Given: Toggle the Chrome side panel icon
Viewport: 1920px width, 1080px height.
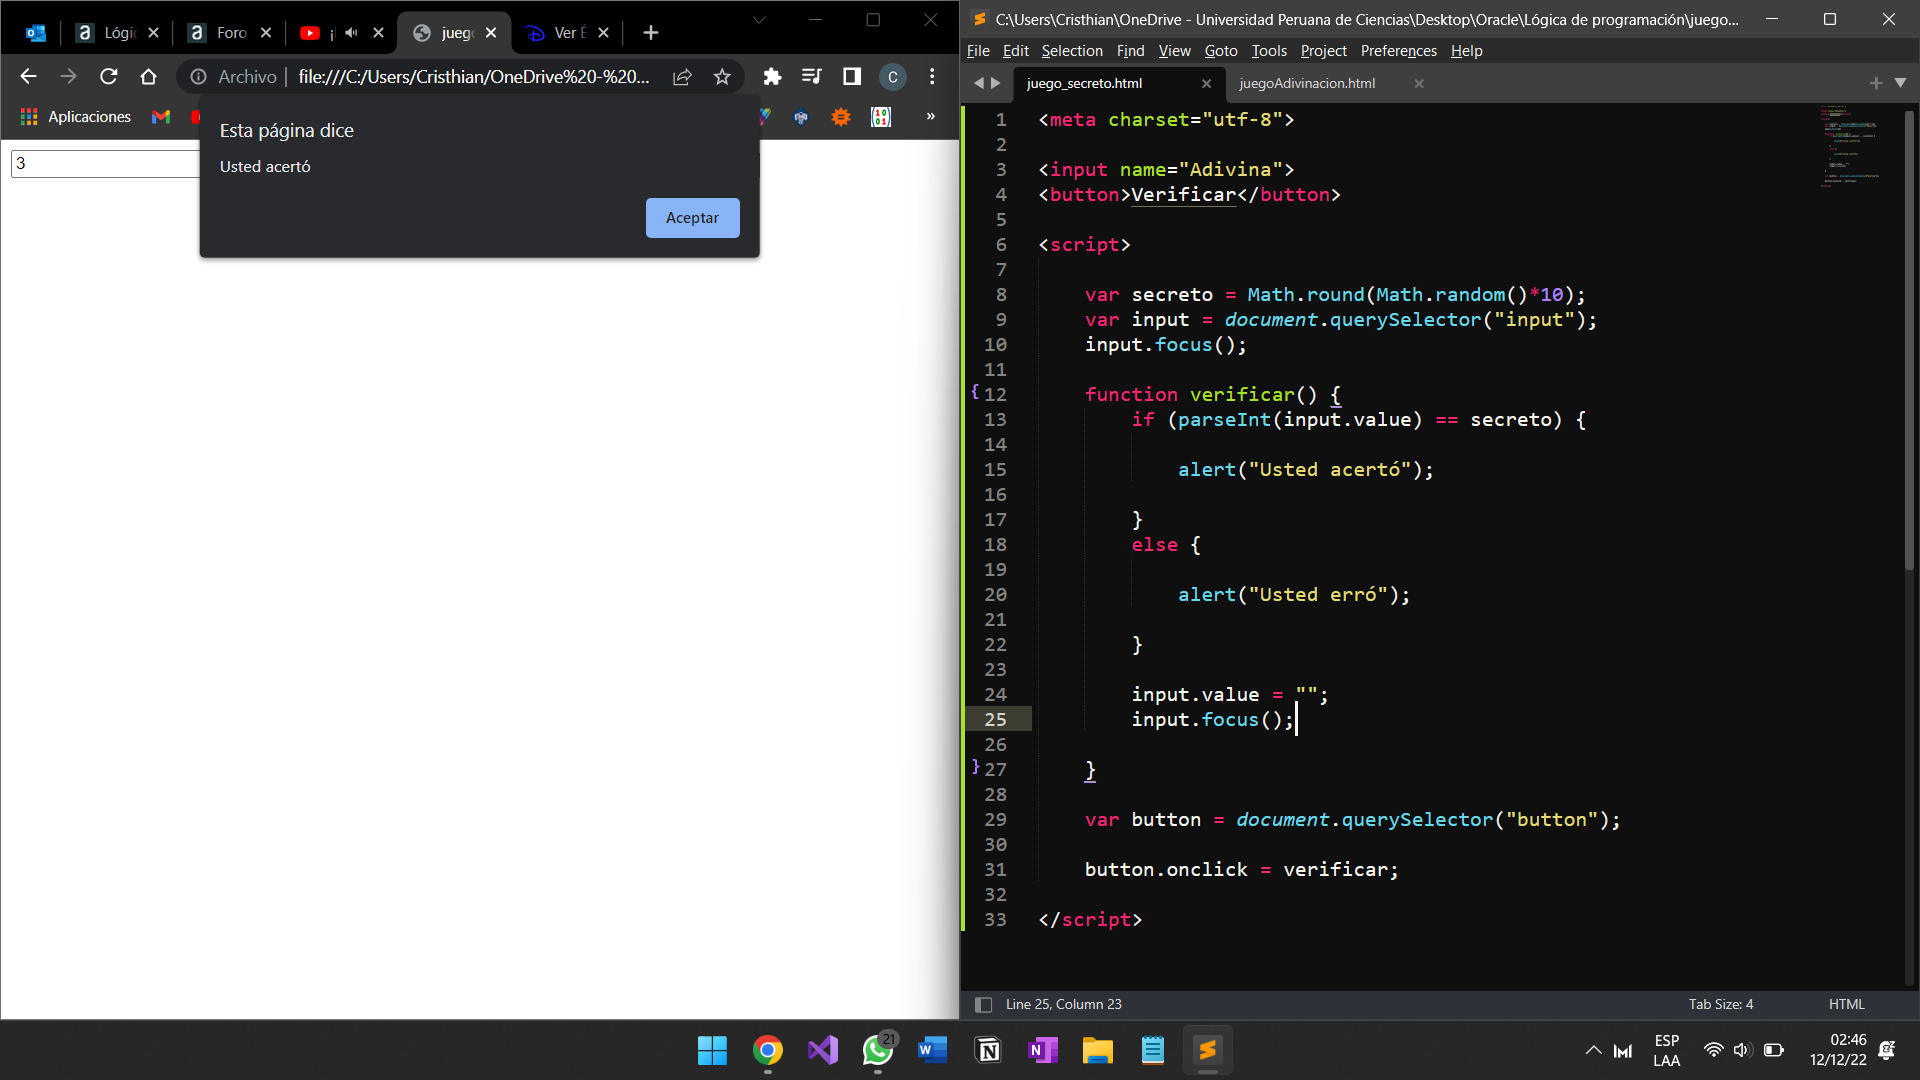Looking at the screenshot, I should [x=852, y=77].
